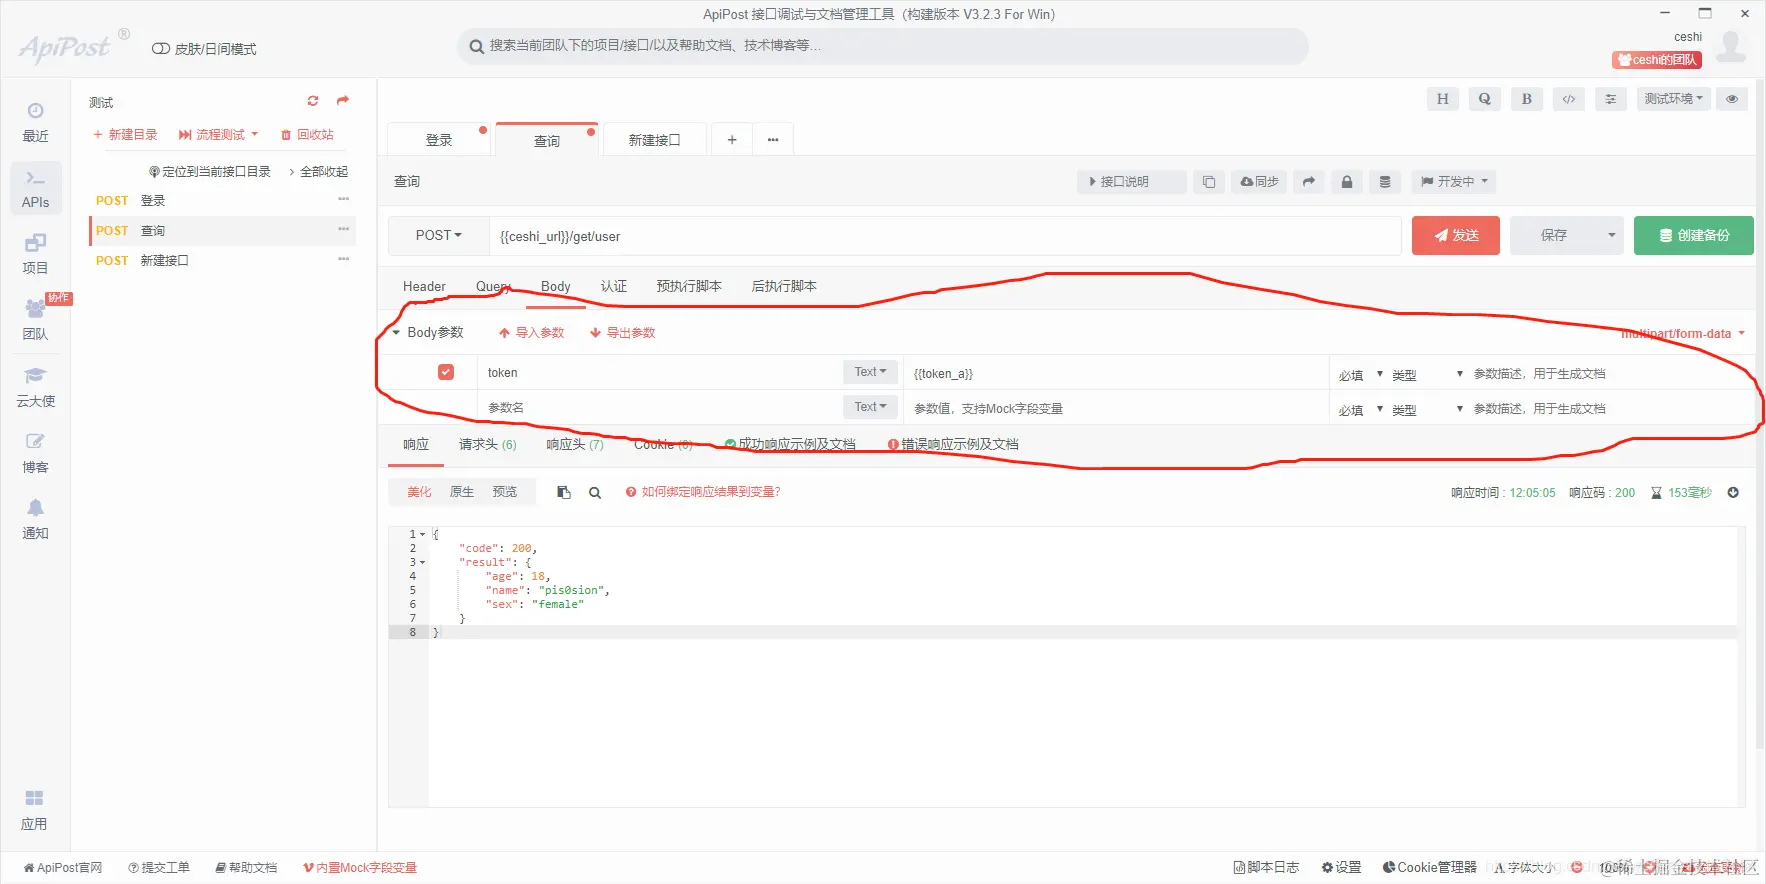Screen dimensions: 1766x884
Task: Open the multipart/form-data body type dropdown
Action: tap(1683, 334)
